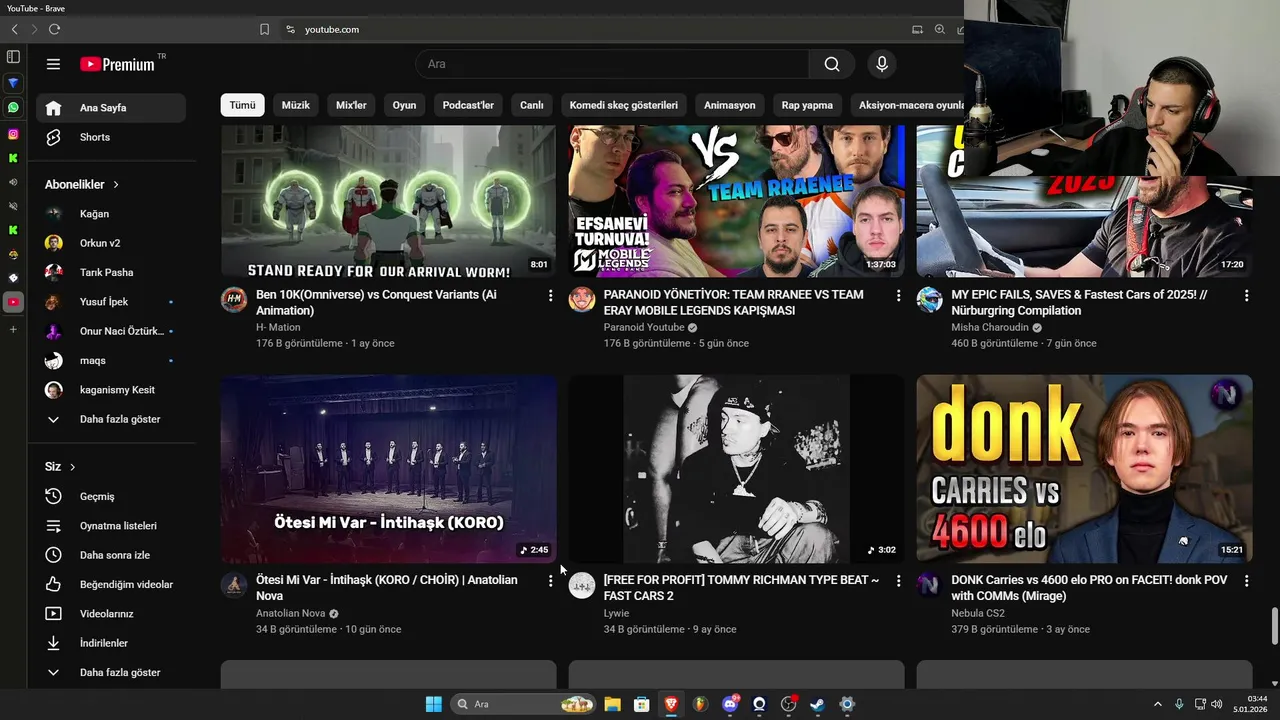Expand Siz section chevron
Screen dimensions: 1280x720
(x=72, y=467)
